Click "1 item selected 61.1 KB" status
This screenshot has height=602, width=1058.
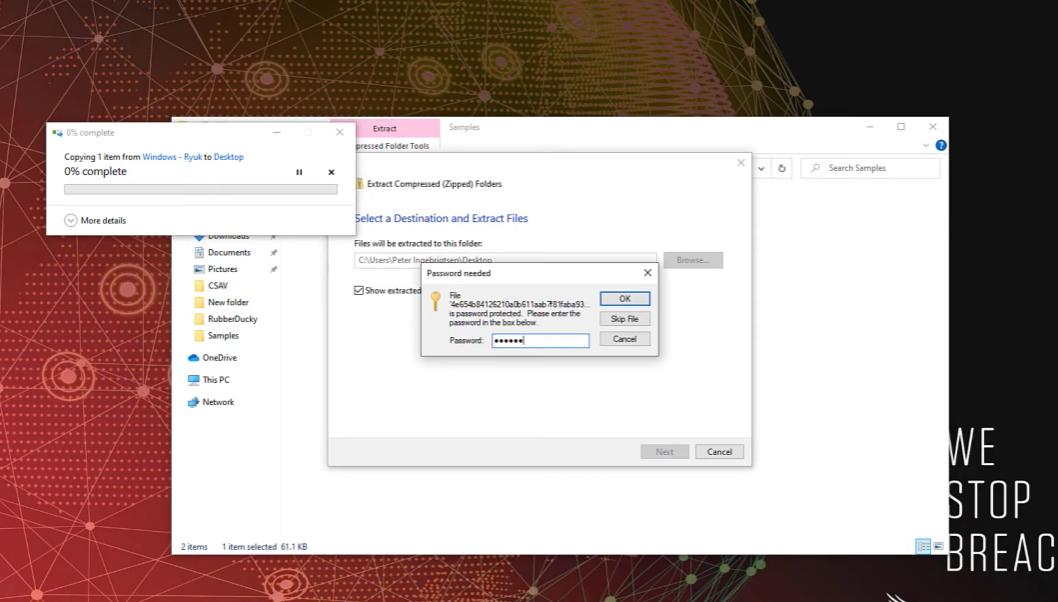(264, 547)
